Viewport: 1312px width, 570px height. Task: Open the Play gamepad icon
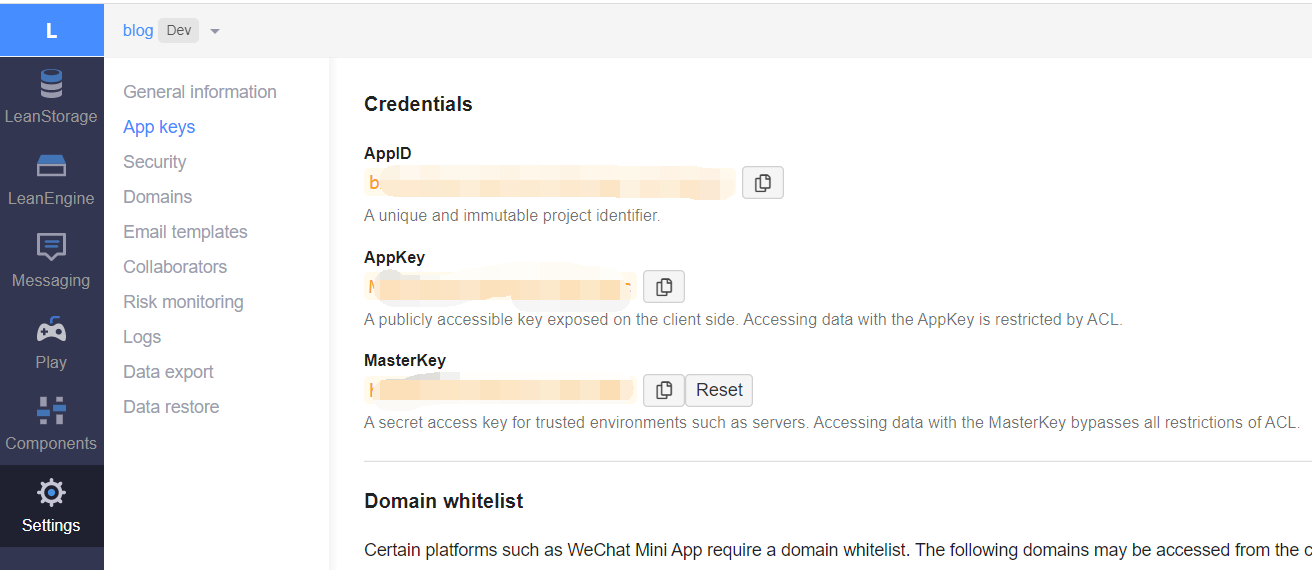tap(51, 329)
